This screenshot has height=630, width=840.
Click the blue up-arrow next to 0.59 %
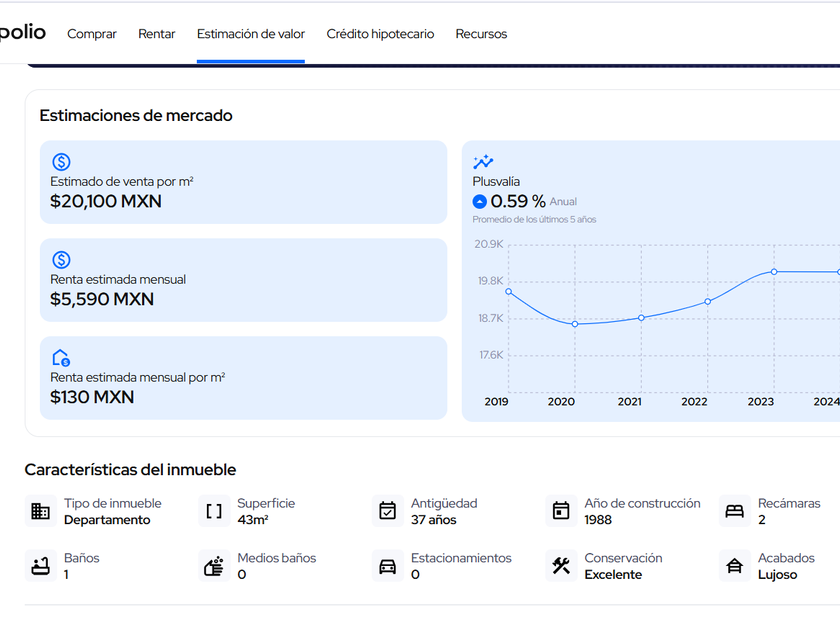(480, 201)
